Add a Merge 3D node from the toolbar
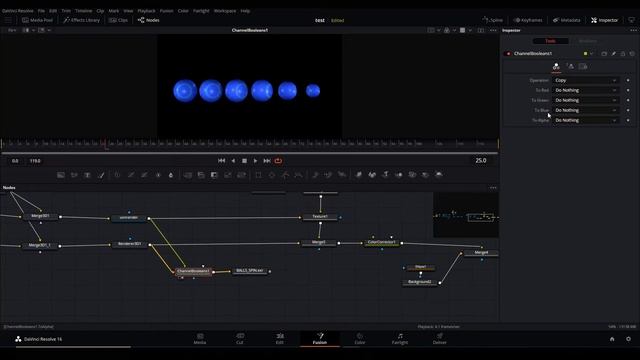This screenshot has height=360, width=640. point(399,175)
